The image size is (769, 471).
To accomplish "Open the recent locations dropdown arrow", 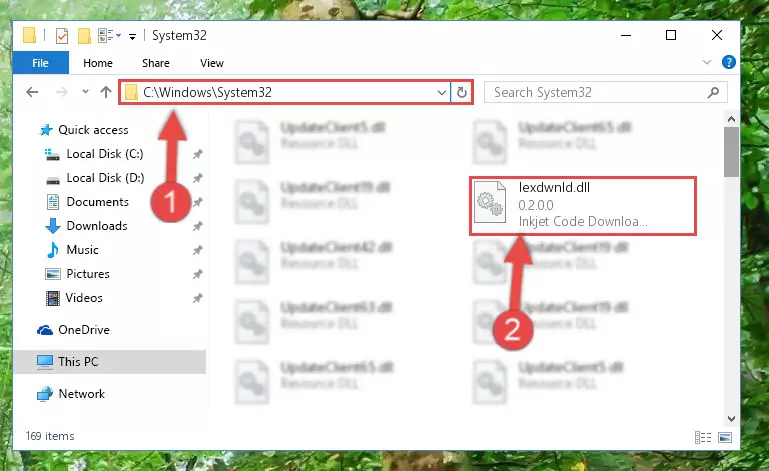I will tap(85, 92).
